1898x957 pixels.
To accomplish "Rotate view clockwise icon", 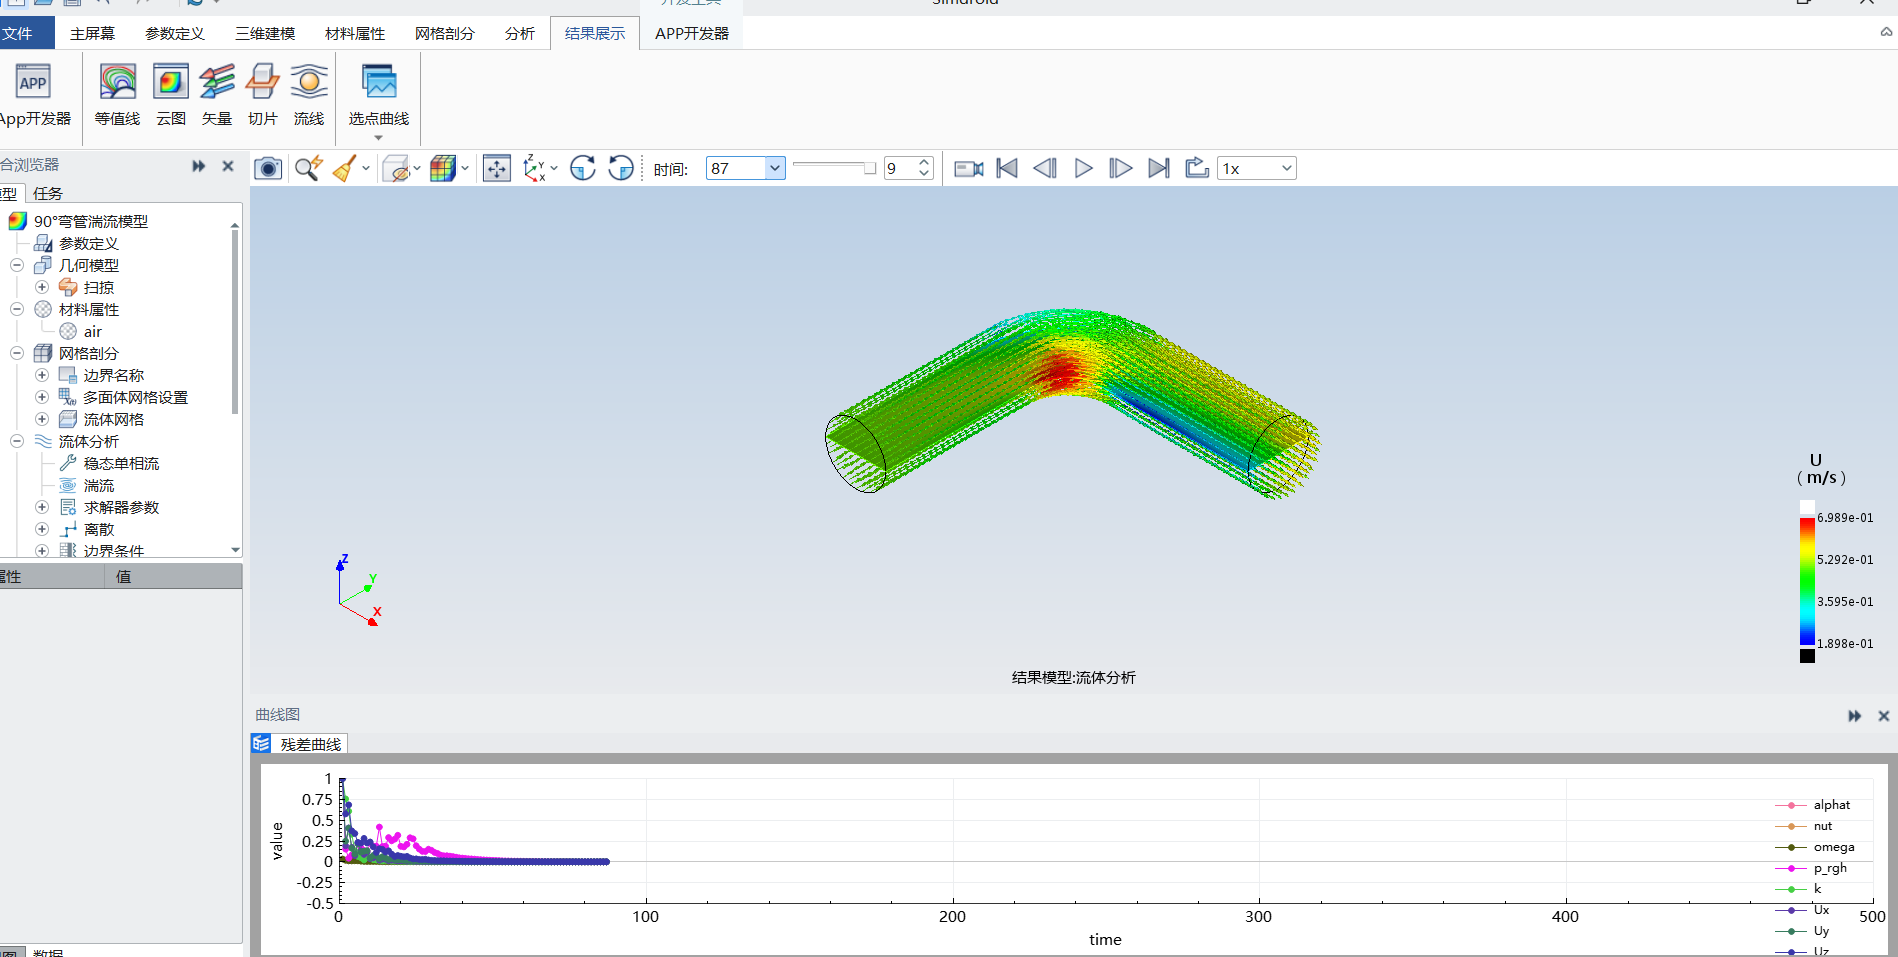I will coord(583,168).
